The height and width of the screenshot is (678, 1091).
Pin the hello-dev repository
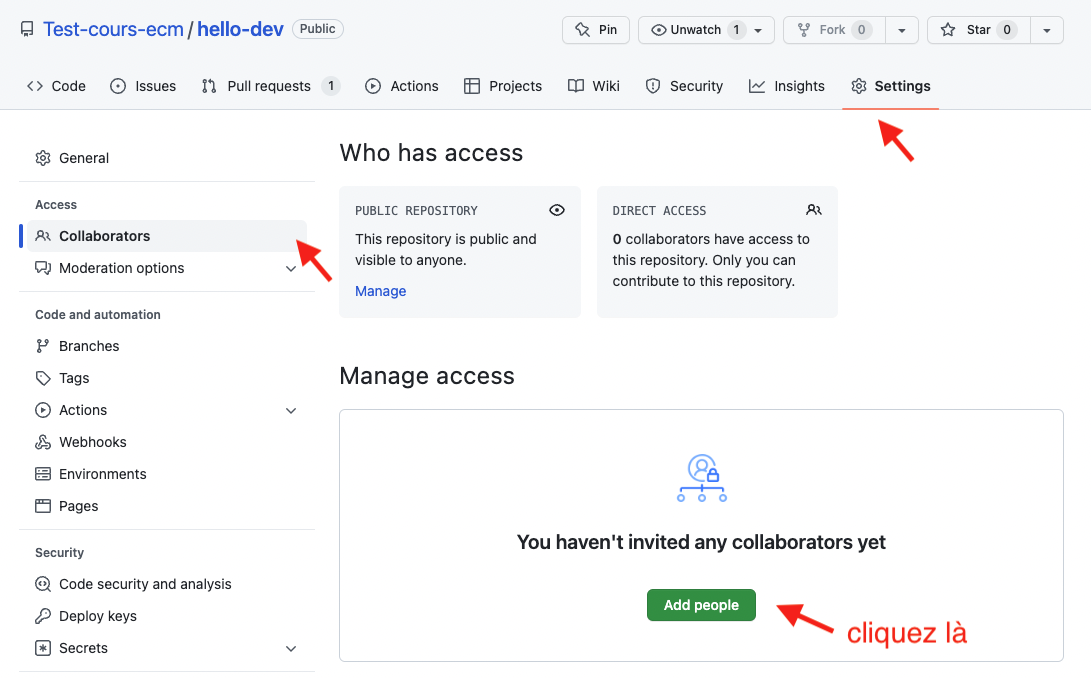pos(596,30)
